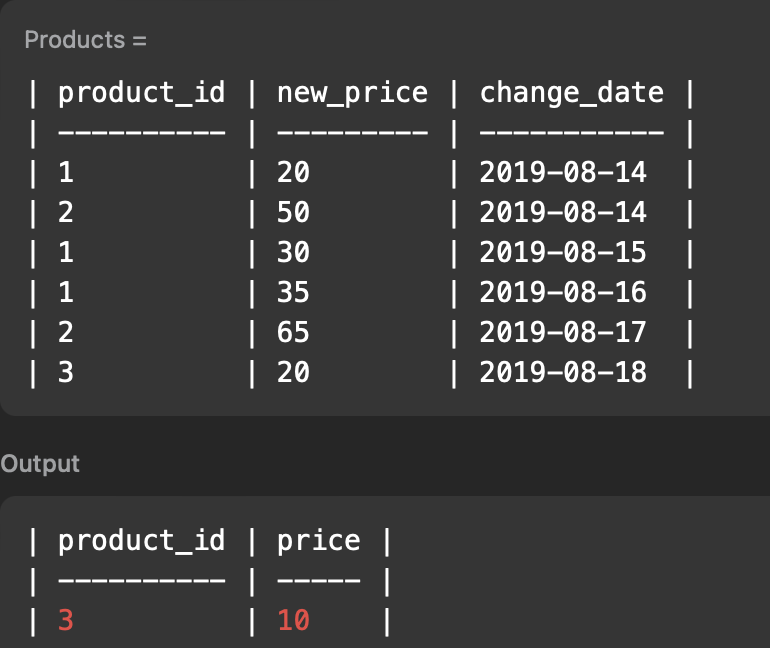
Task: Pick the 2019-08-17 date cell
Action: click(x=563, y=332)
